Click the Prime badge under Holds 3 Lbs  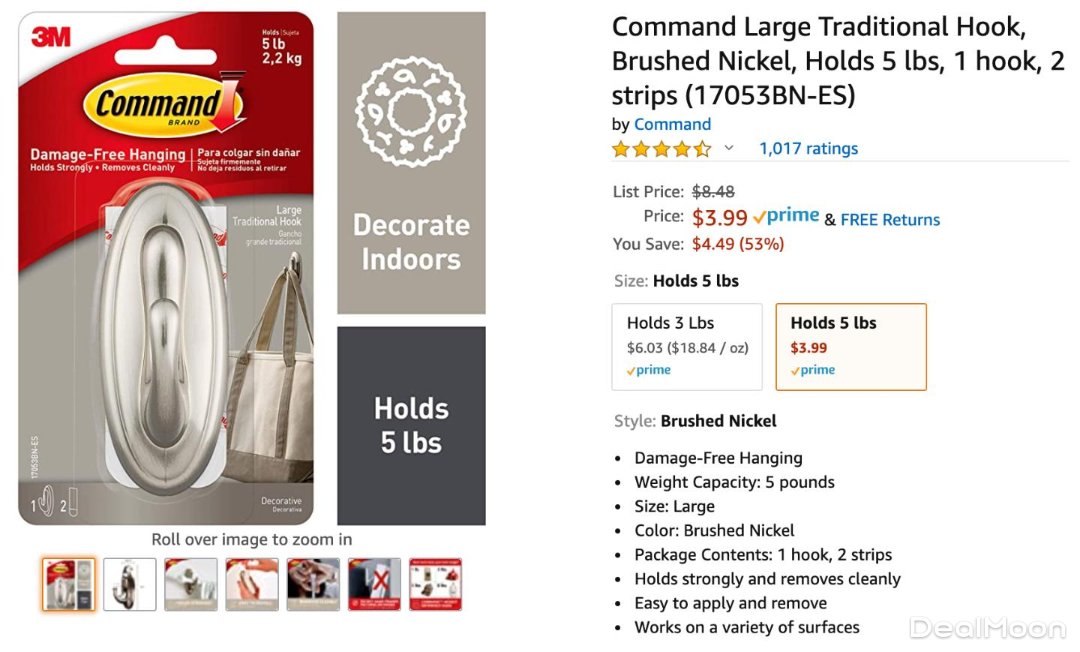point(649,370)
